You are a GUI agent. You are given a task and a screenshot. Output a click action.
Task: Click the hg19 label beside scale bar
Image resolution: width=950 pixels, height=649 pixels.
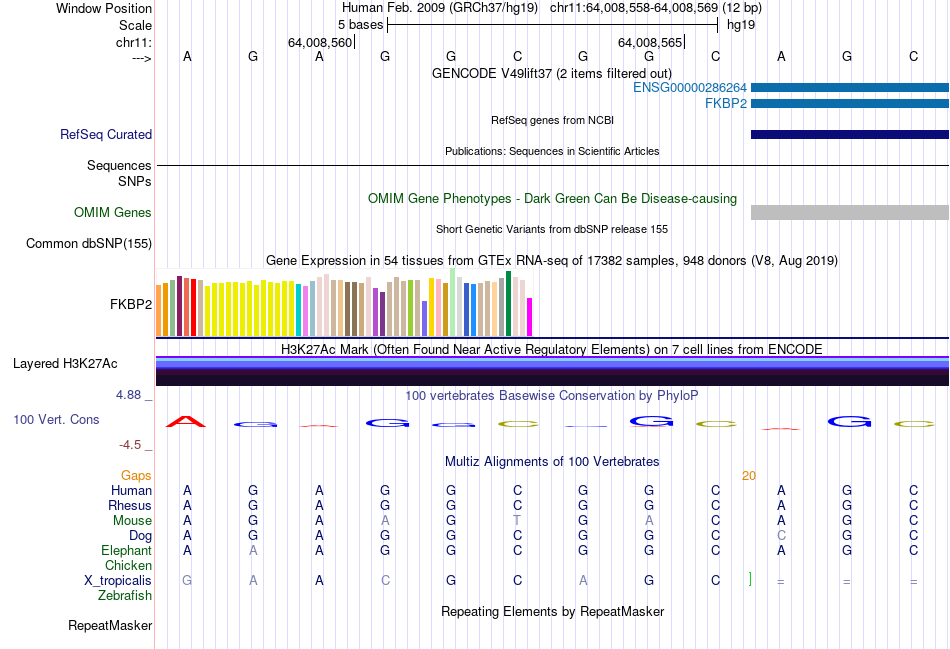(741, 25)
